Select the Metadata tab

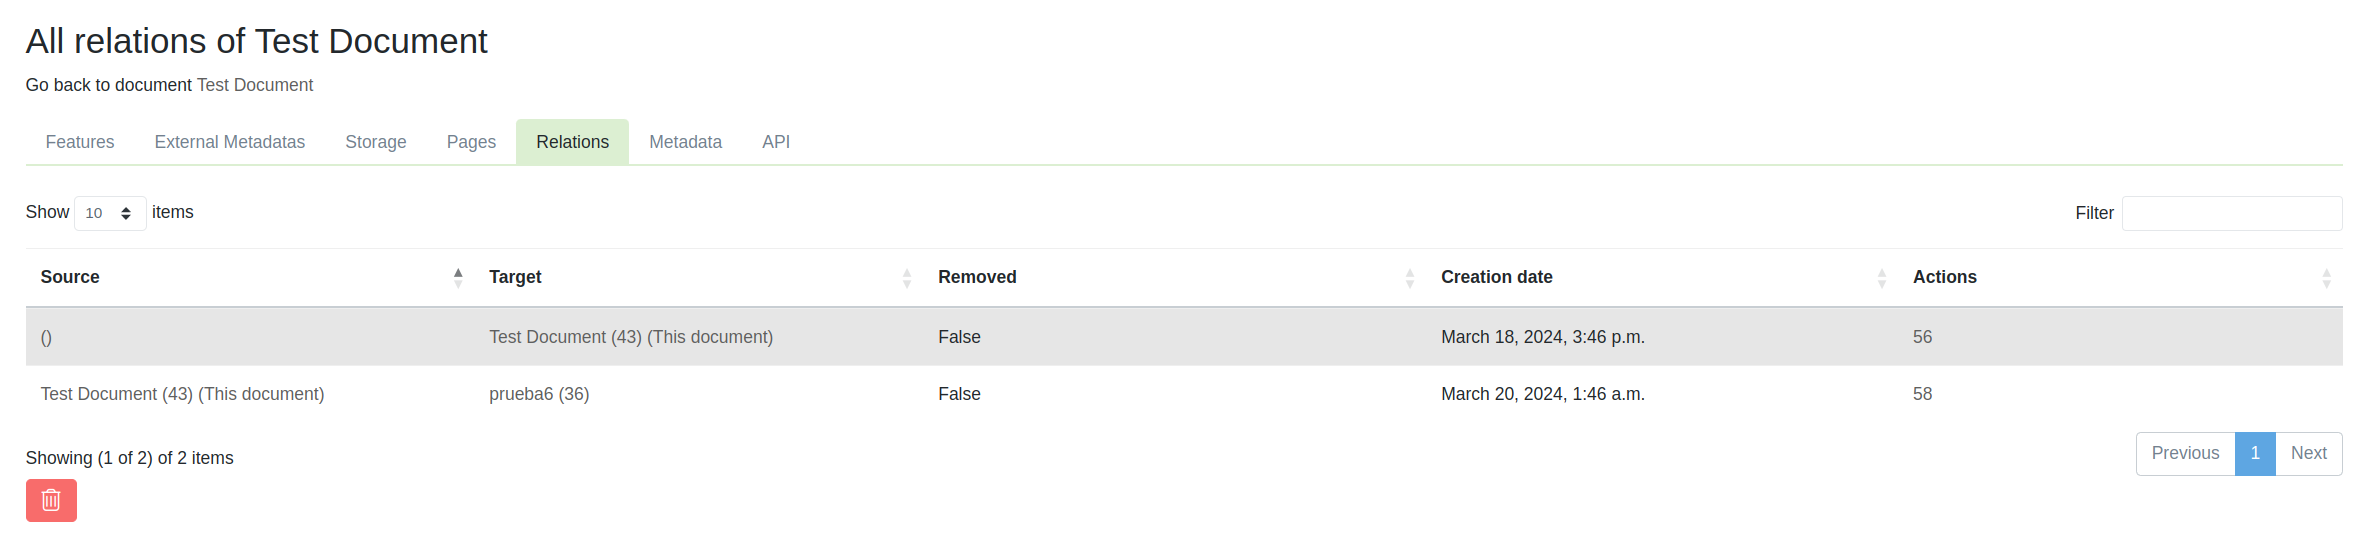(x=685, y=142)
